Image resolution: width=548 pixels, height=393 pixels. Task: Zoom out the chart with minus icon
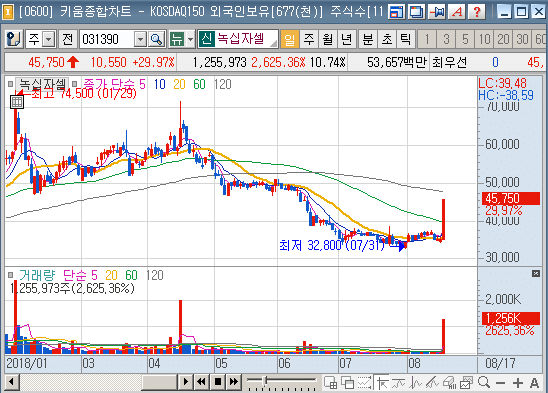pyautogui.click(x=500, y=383)
